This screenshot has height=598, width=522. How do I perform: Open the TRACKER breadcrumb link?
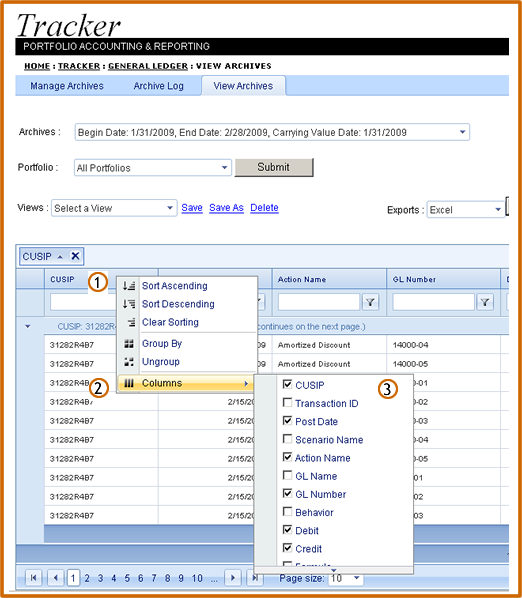tap(79, 66)
